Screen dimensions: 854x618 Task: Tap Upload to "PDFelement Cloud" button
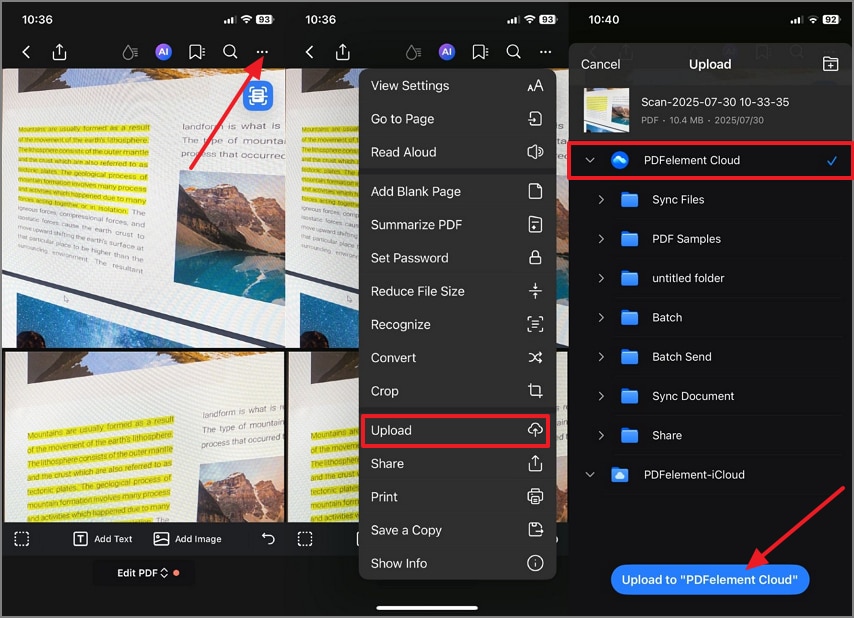pyautogui.click(x=710, y=579)
